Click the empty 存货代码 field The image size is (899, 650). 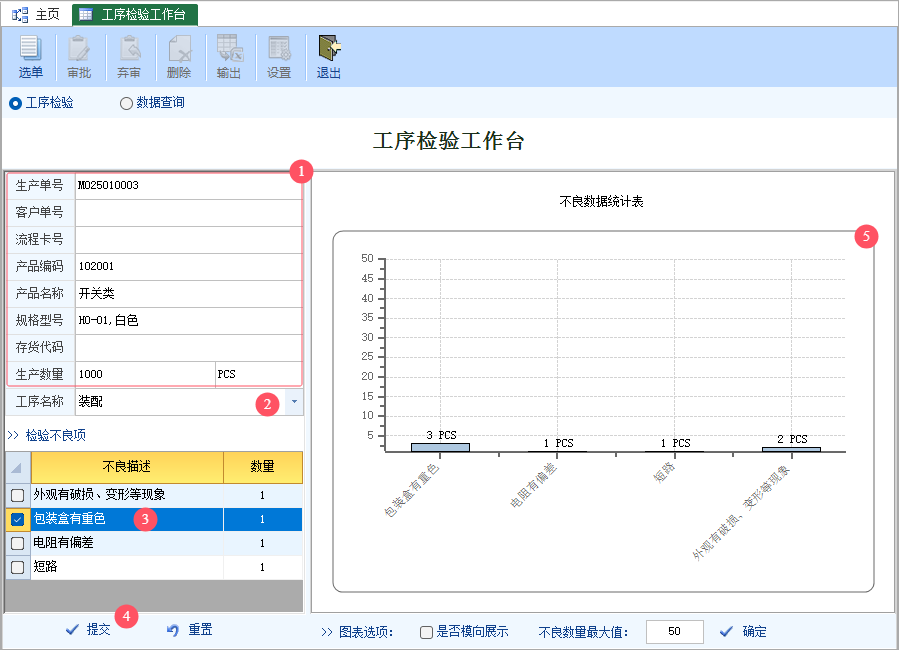click(189, 347)
